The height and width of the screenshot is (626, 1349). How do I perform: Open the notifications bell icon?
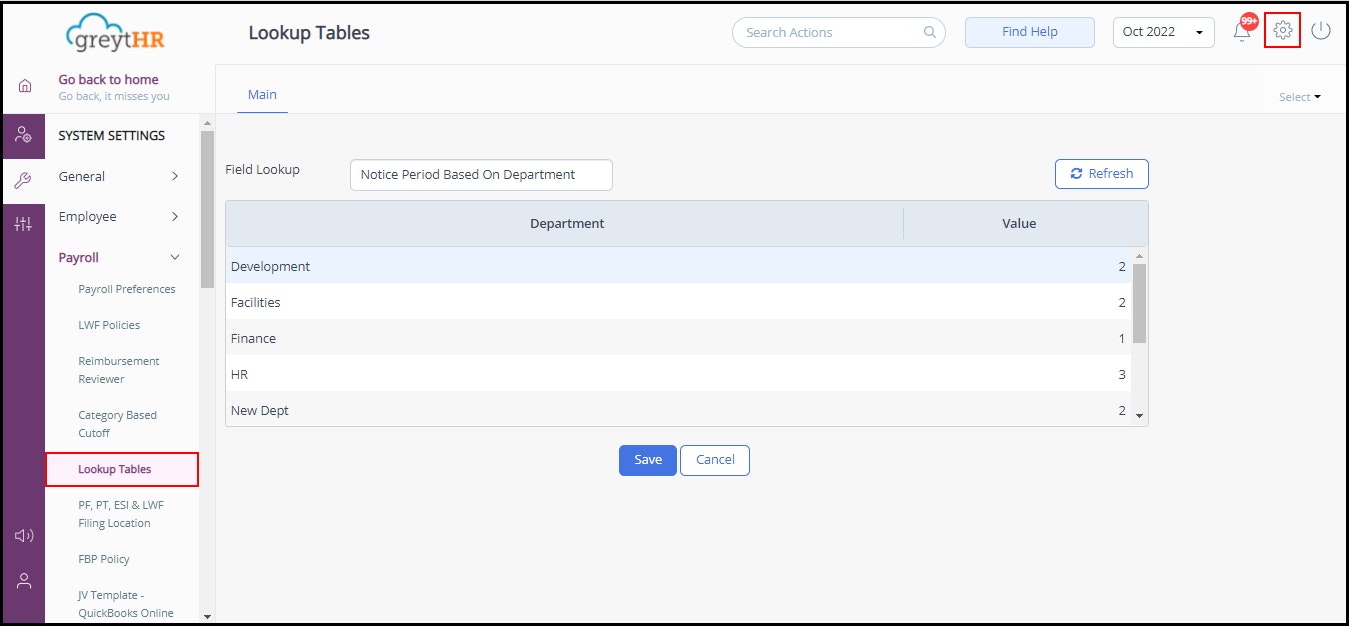[1242, 31]
